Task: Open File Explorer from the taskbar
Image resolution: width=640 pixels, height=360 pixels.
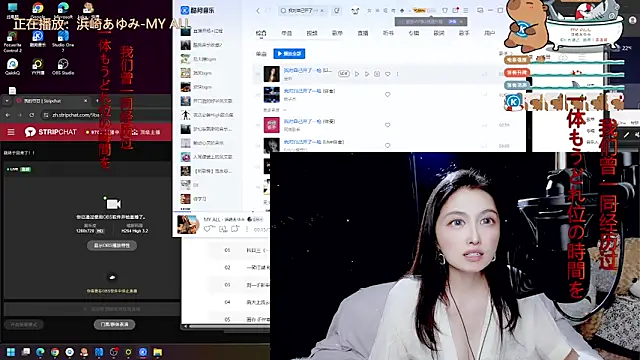Action: (158, 352)
